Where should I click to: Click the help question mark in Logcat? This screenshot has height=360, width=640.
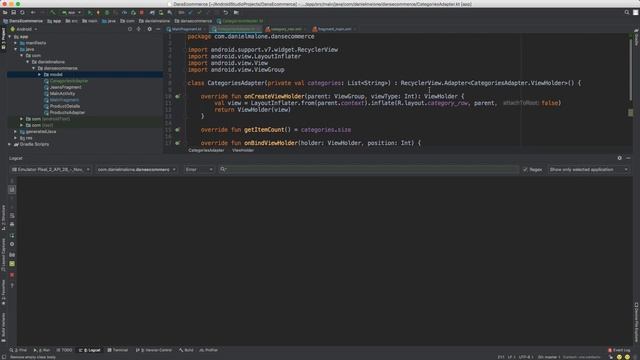click(x=12, y=286)
